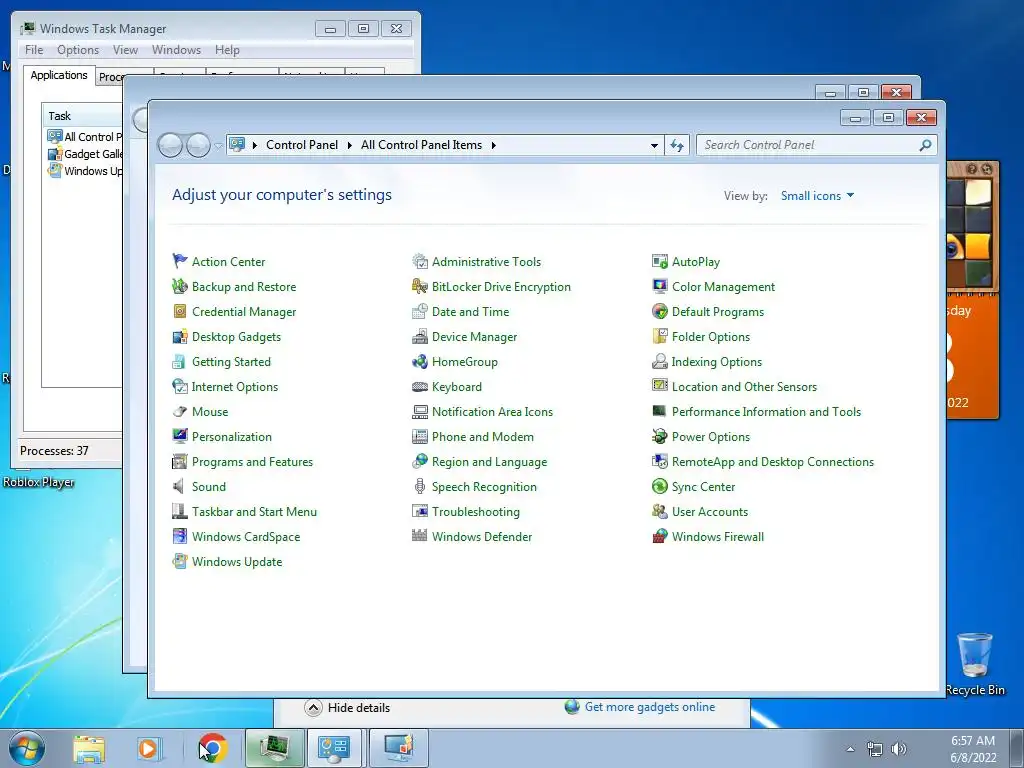This screenshot has height=768, width=1024.
Task: Collapse gadget details with Hide details chevron
Action: [313, 707]
